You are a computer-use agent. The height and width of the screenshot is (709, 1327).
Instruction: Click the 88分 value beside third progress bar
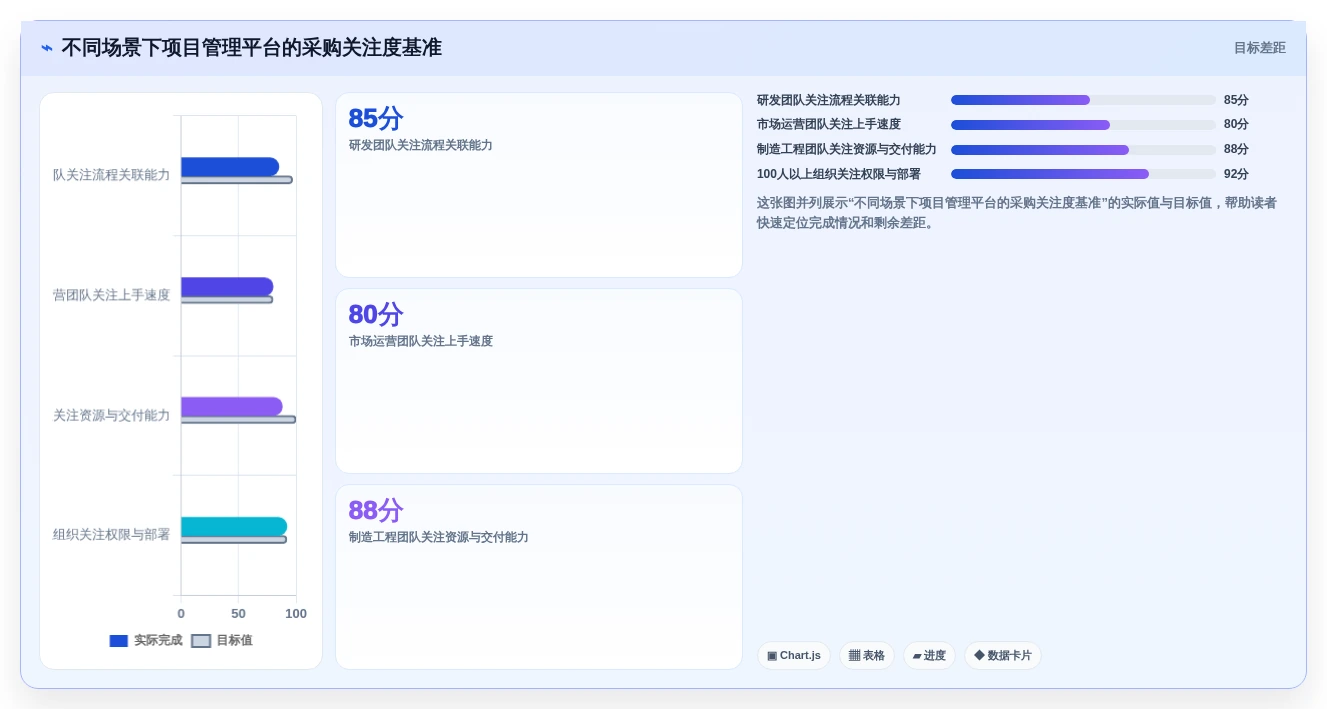point(1236,150)
